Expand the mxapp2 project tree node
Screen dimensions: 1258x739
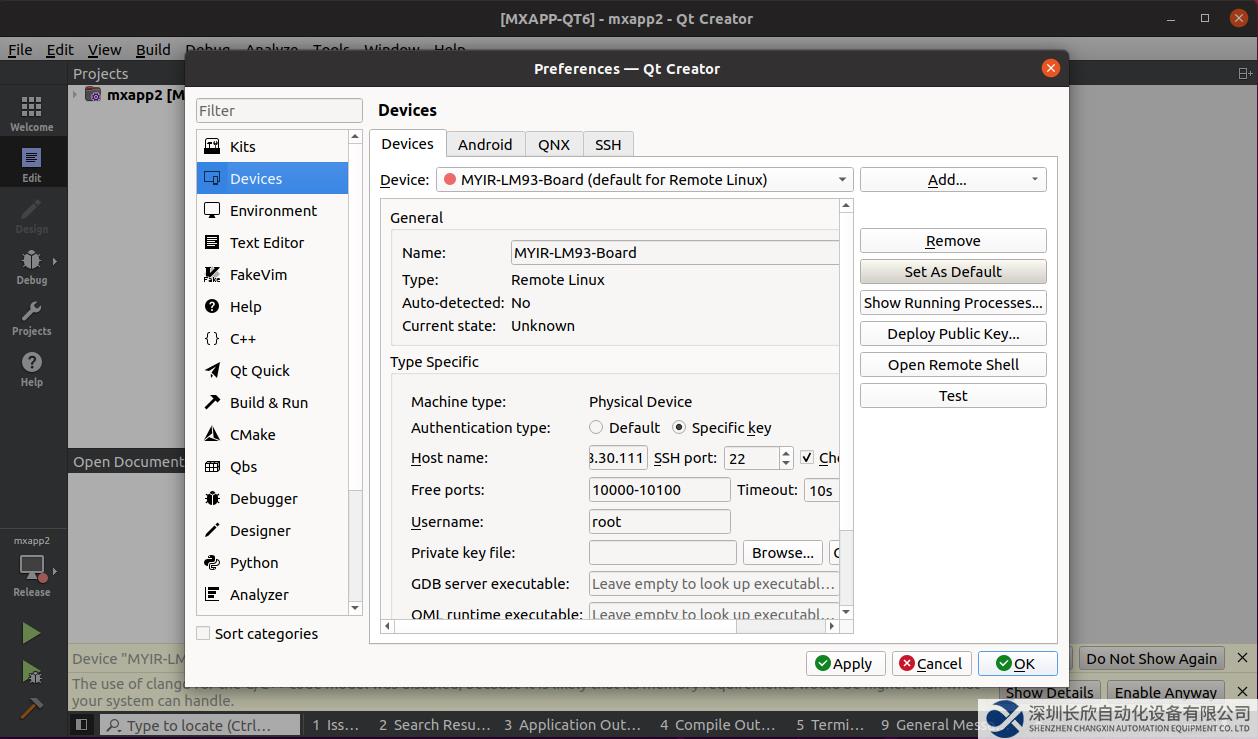75,95
